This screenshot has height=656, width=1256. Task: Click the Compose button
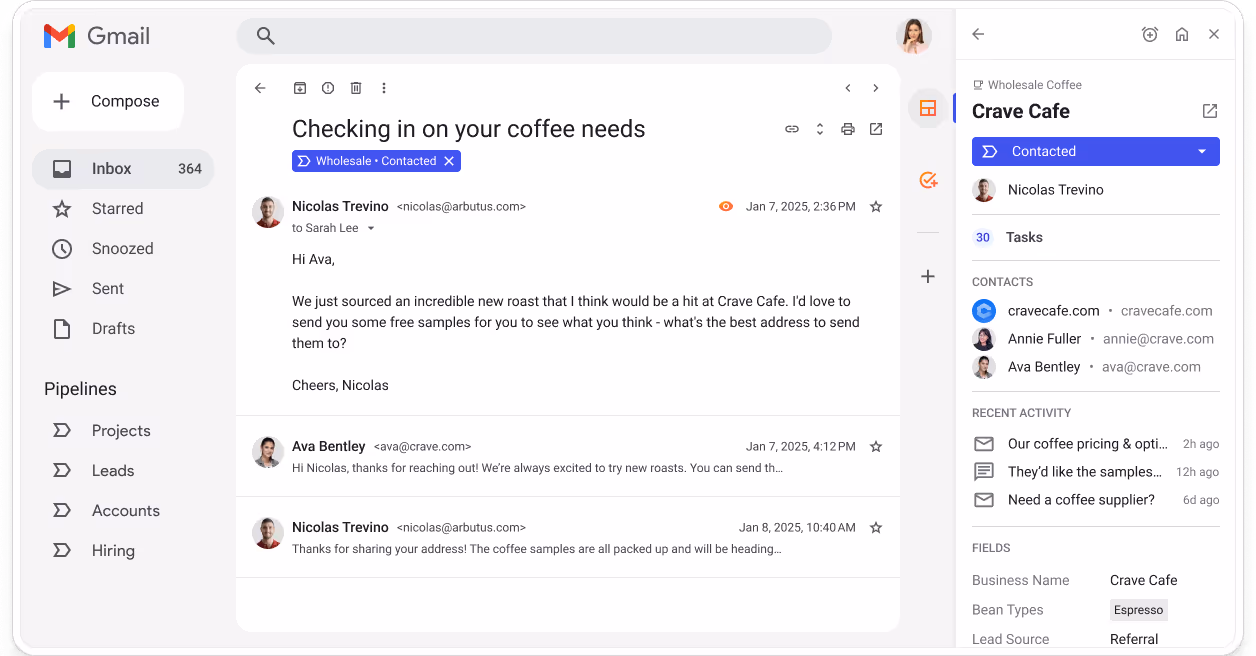pos(108,101)
